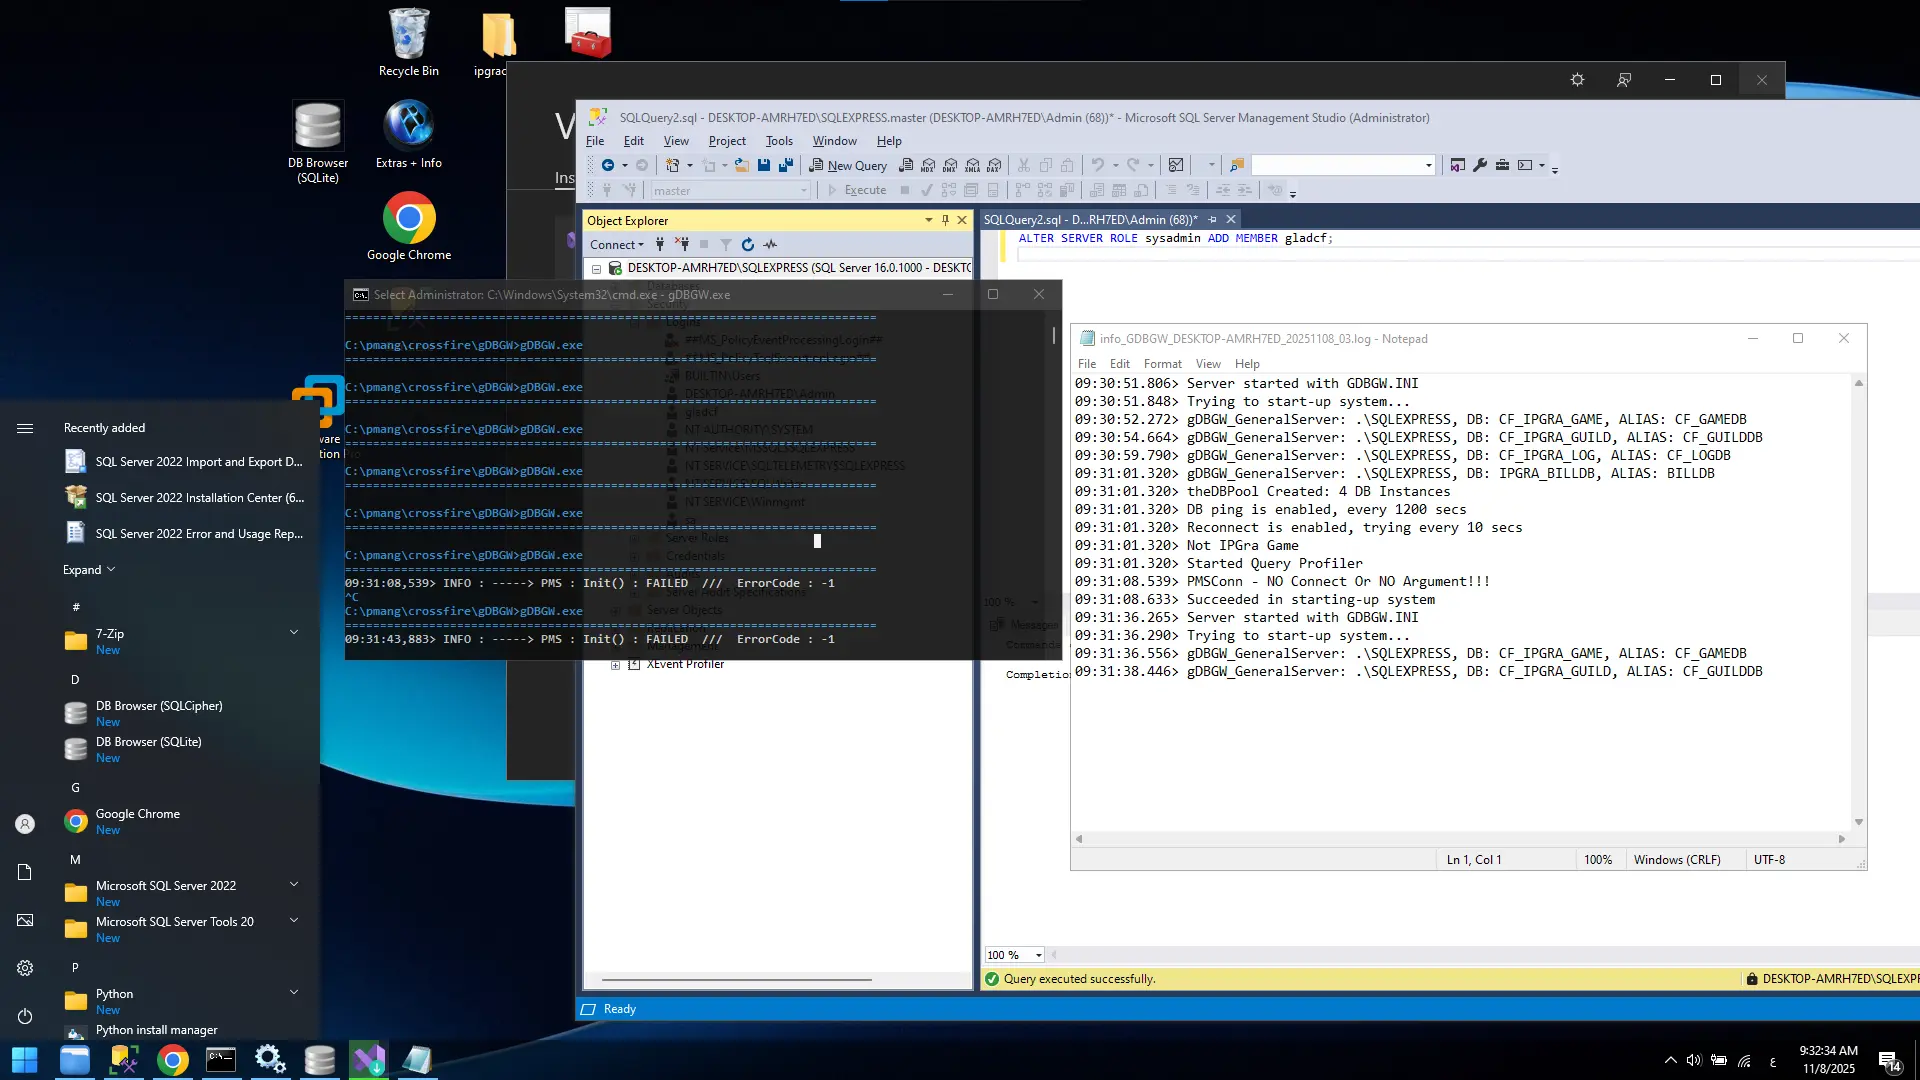Click Save All icon in SSMS toolbar

click(786, 165)
